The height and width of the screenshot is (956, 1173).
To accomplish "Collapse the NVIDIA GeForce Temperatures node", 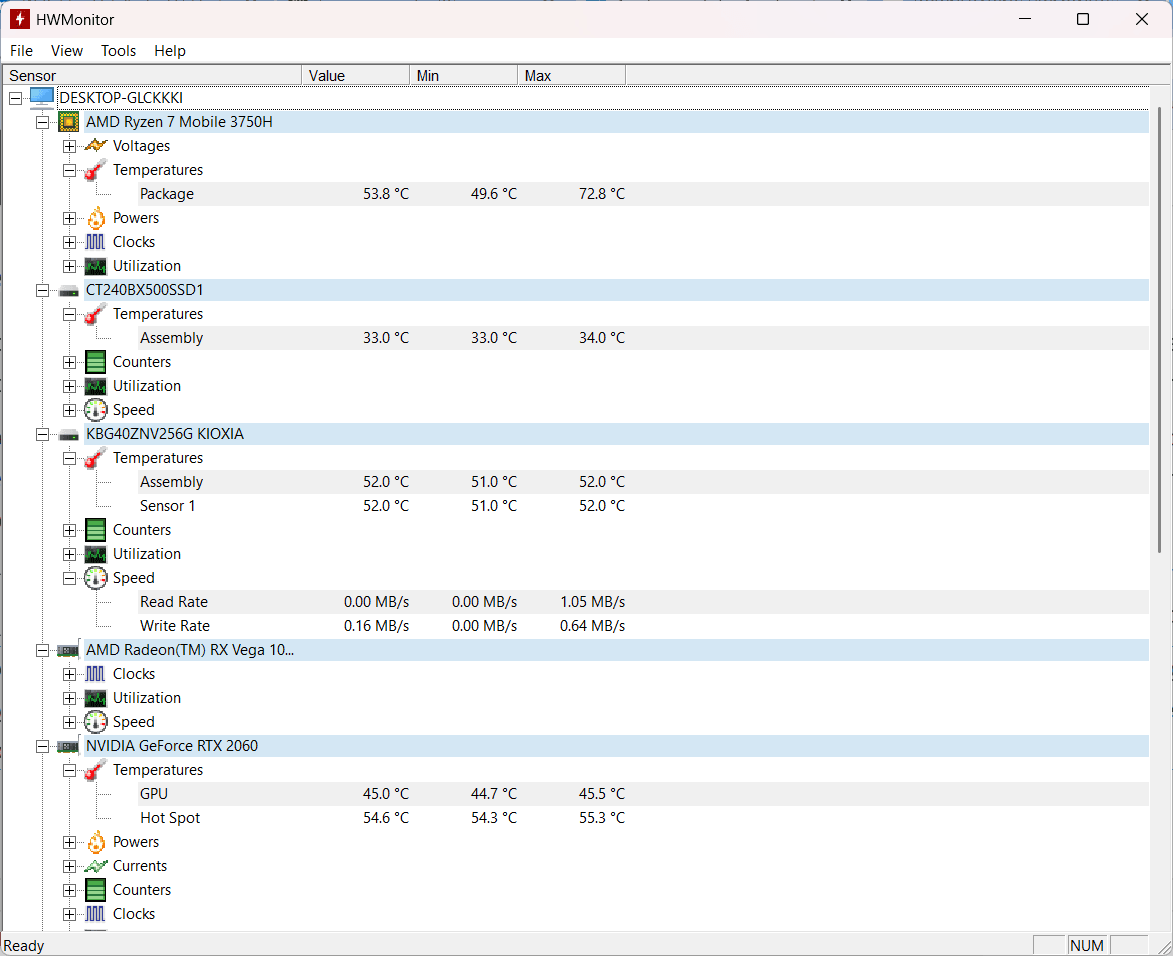I will (70, 770).
